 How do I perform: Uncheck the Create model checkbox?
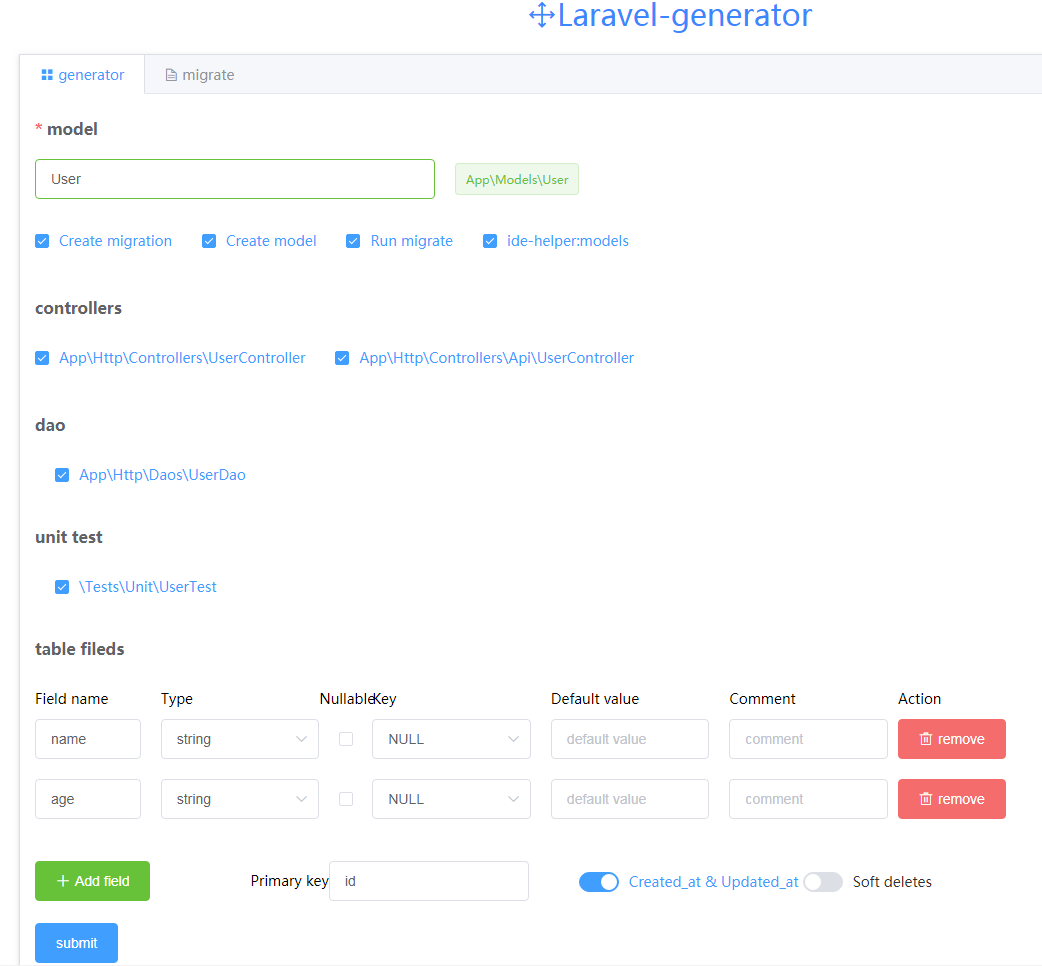pyautogui.click(x=209, y=241)
